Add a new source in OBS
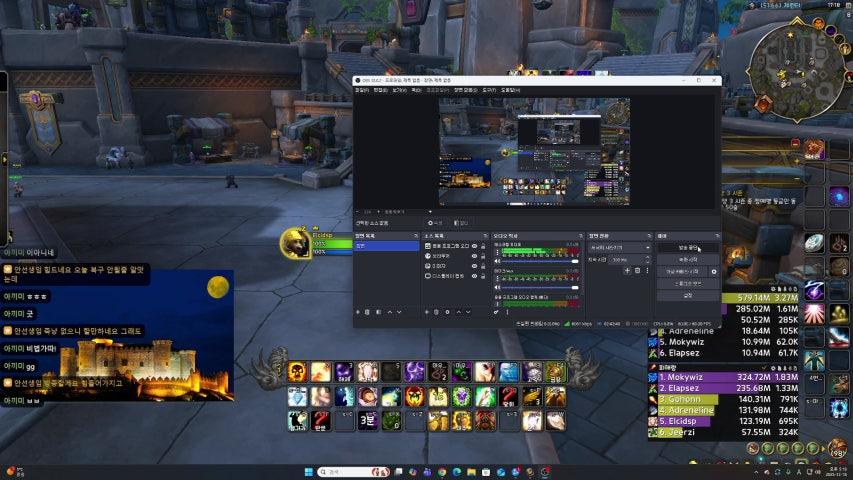Screen dimensions: 853x480 tap(426, 312)
